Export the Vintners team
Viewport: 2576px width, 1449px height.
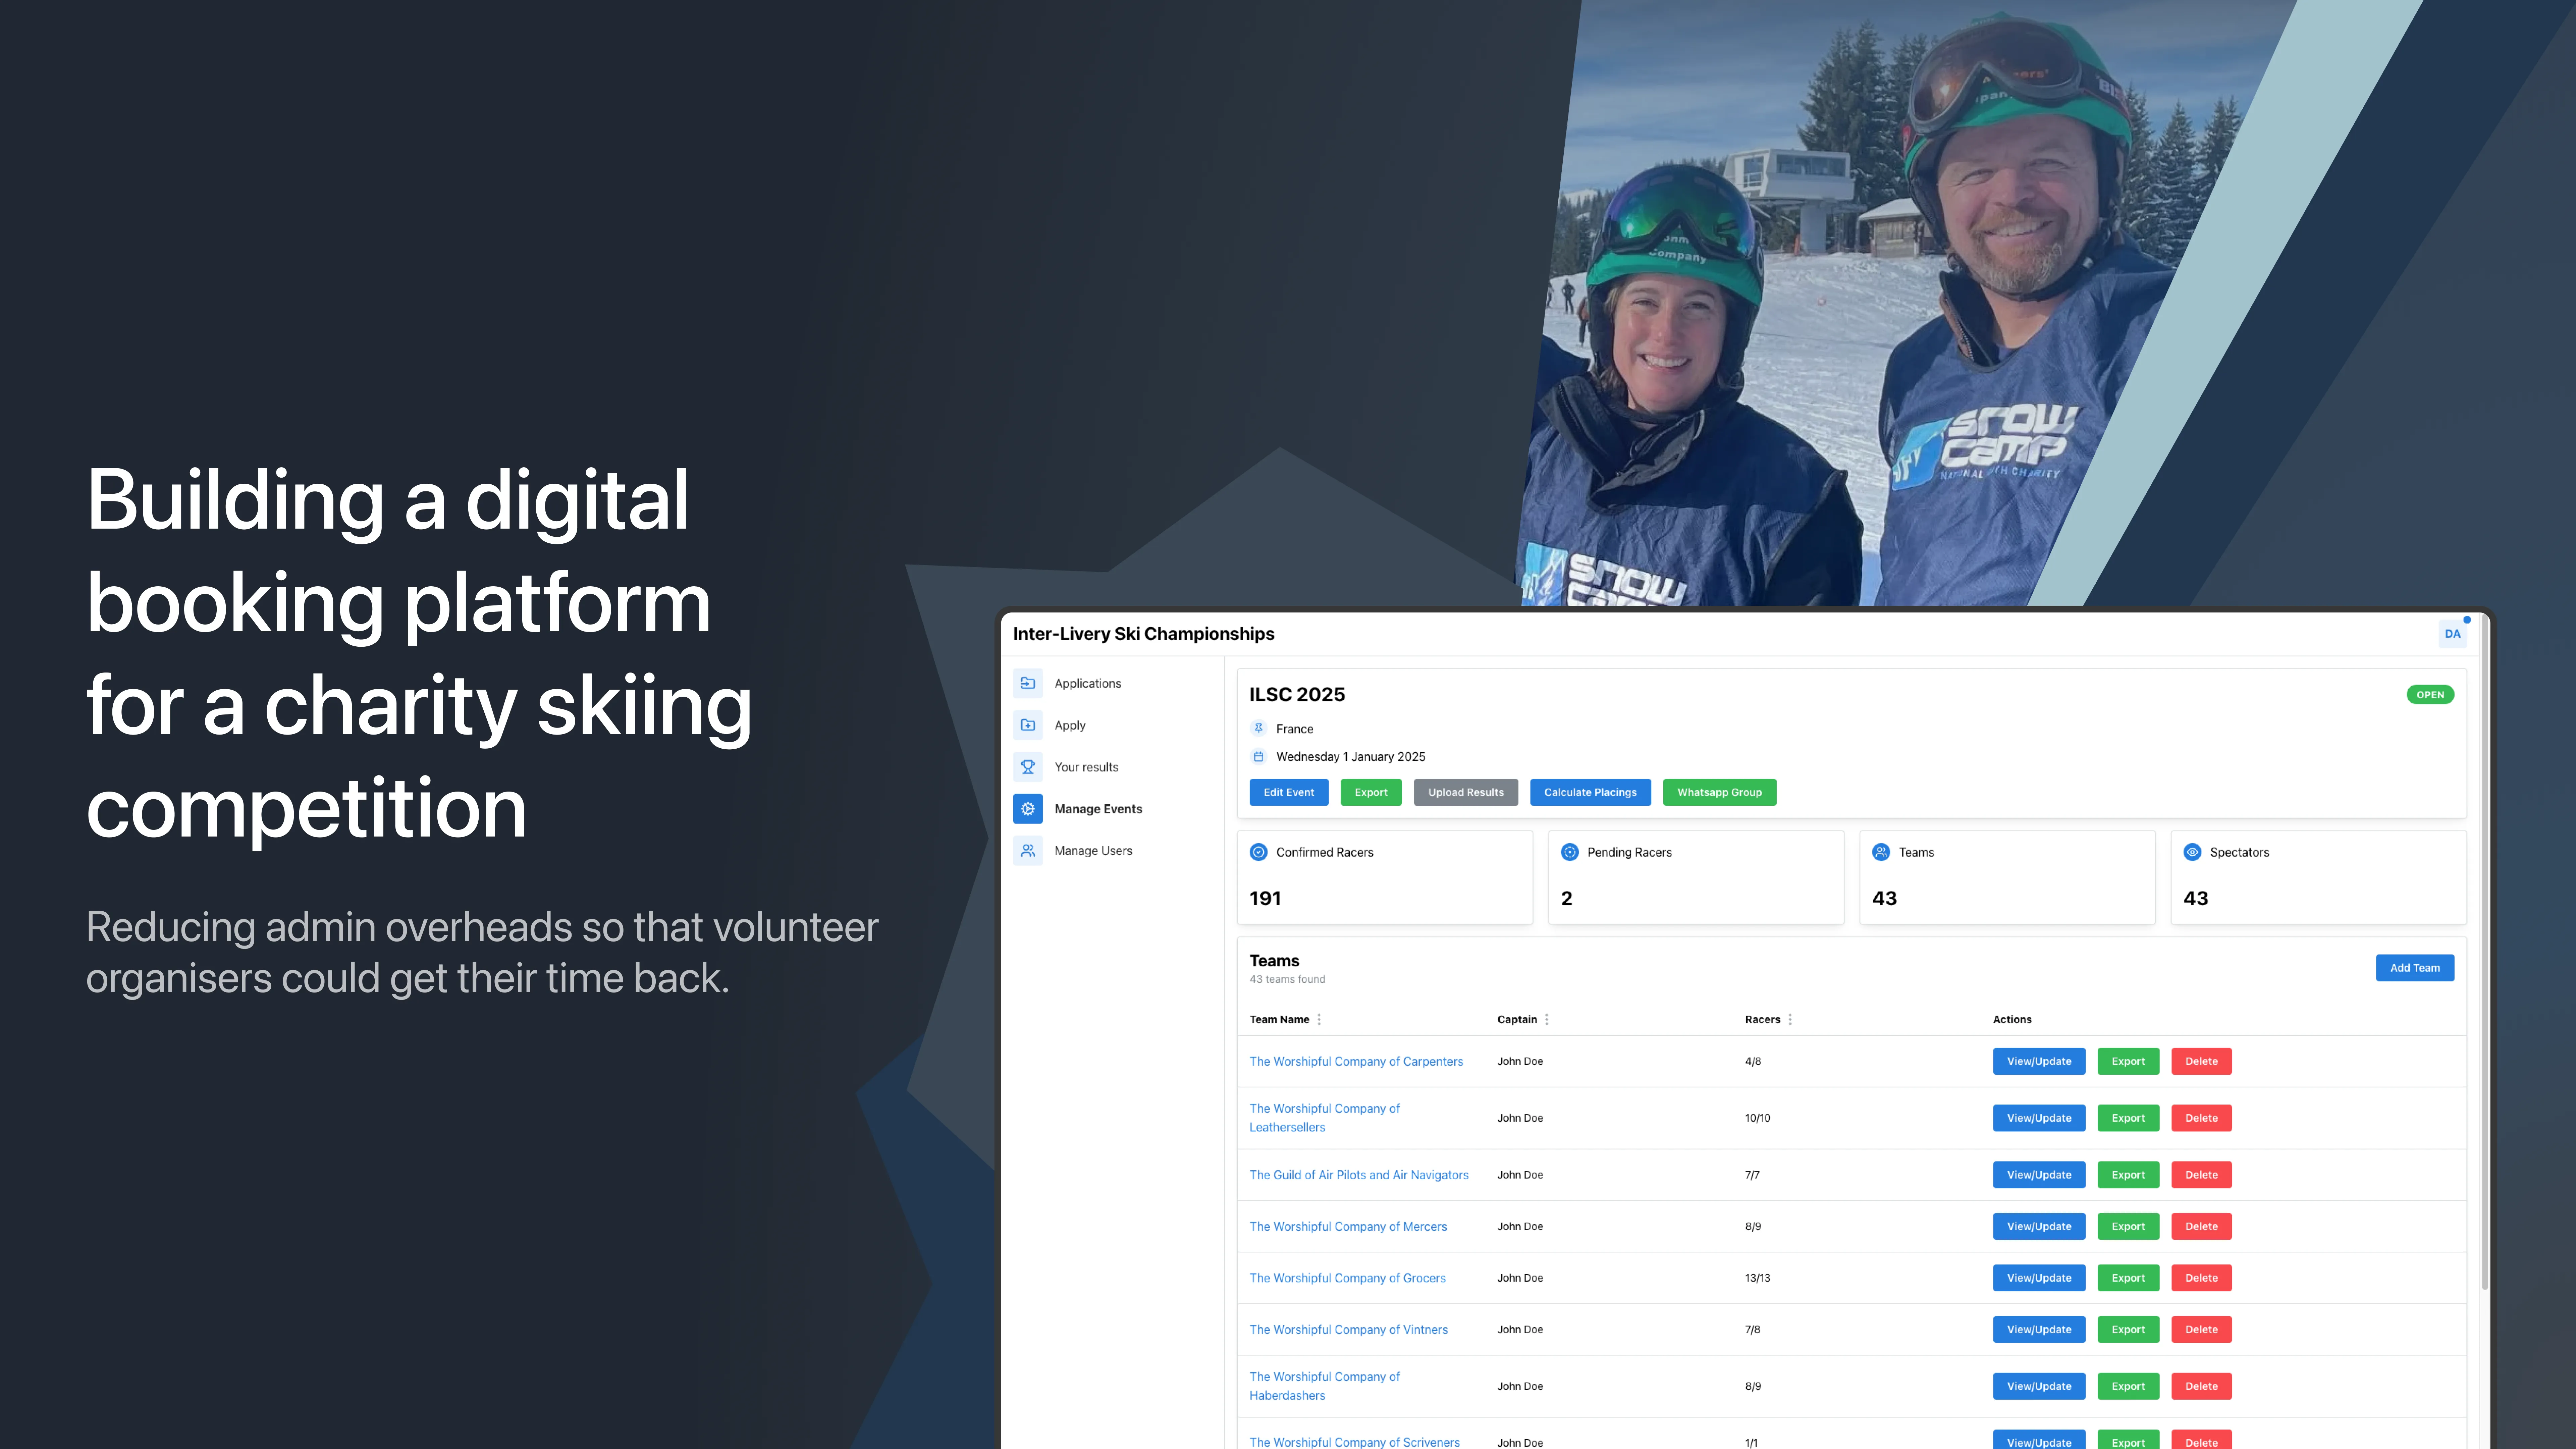point(2128,1330)
